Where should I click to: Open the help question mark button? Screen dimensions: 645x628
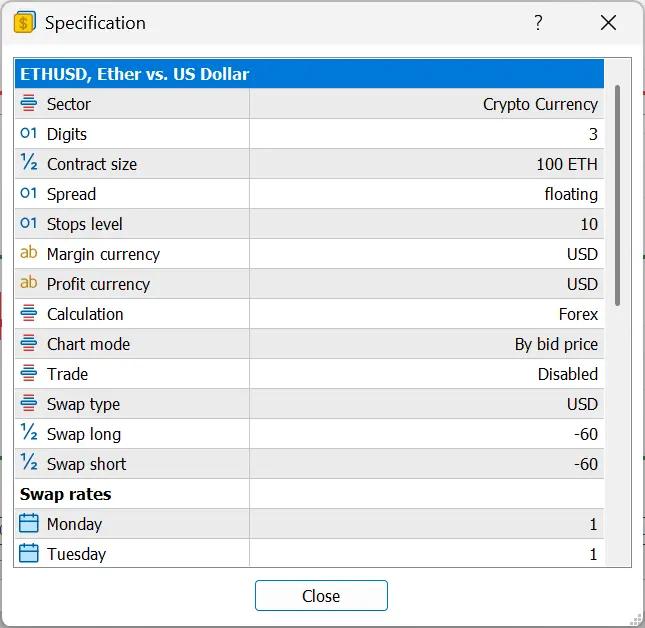point(538,23)
